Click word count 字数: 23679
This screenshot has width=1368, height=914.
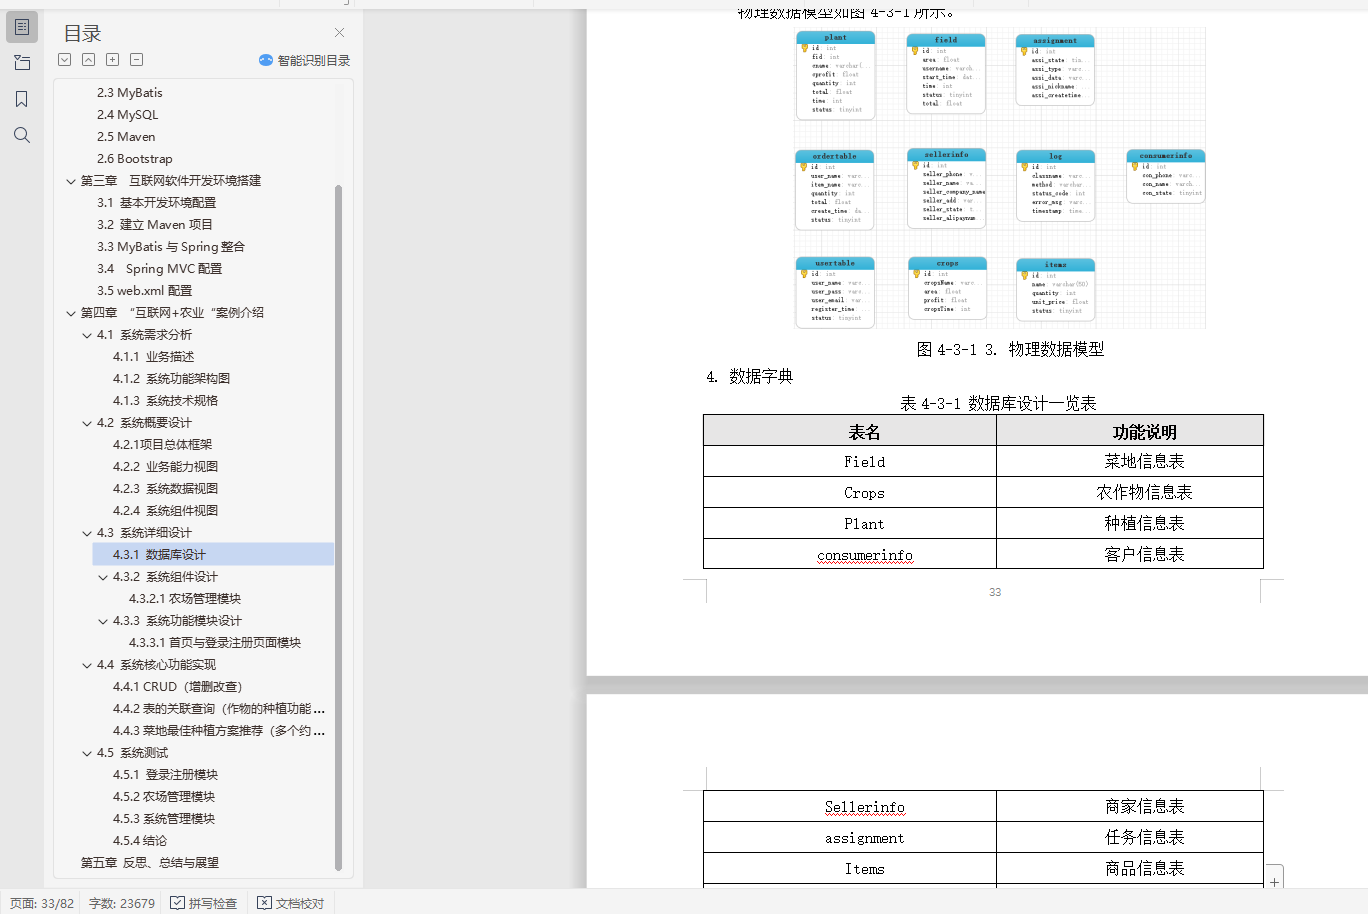point(122,903)
